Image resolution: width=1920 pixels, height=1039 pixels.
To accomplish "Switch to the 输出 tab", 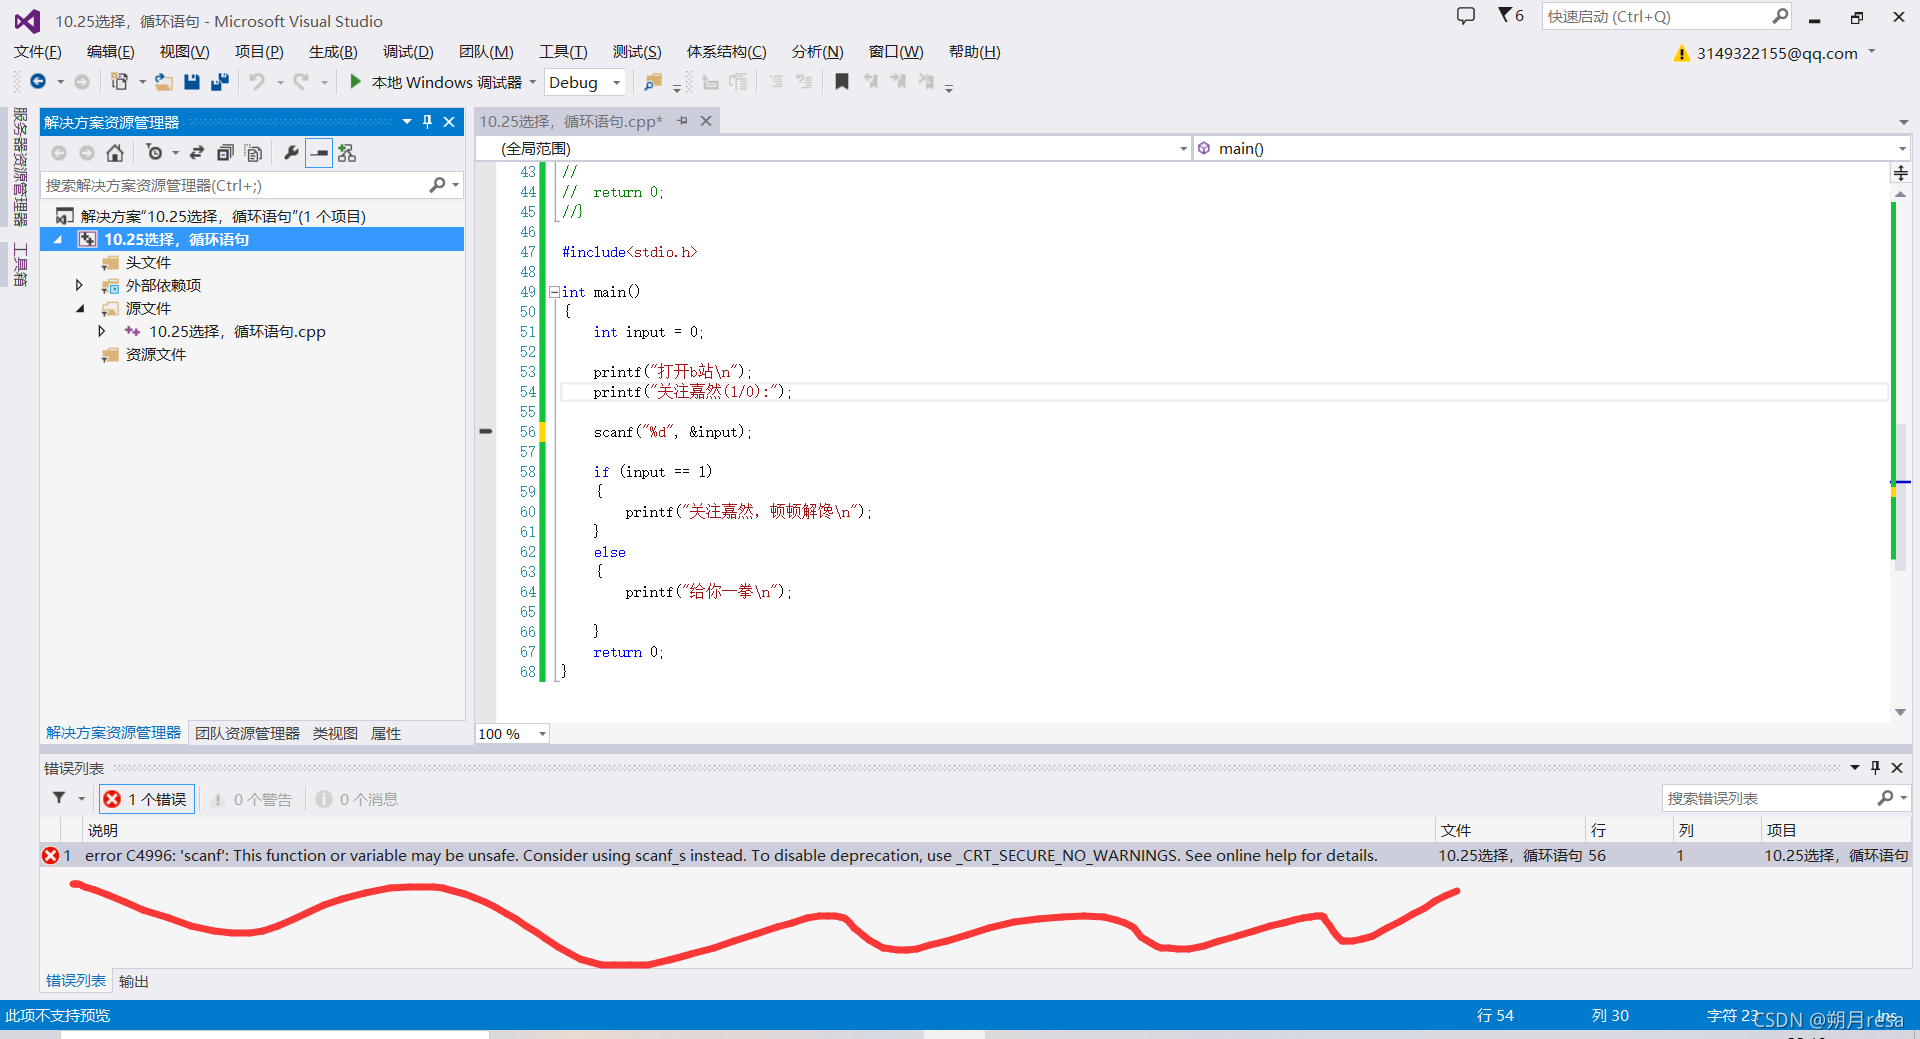I will tap(134, 981).
